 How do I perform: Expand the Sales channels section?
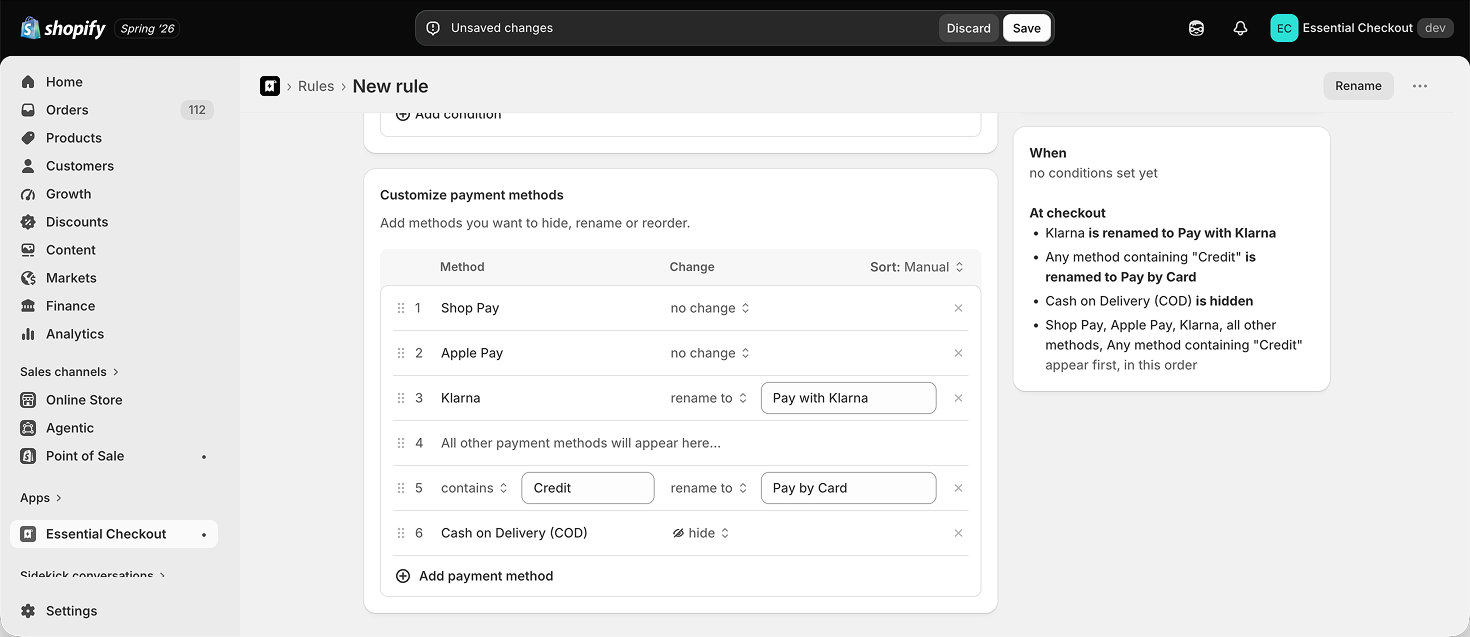click(x=69, y=372)
